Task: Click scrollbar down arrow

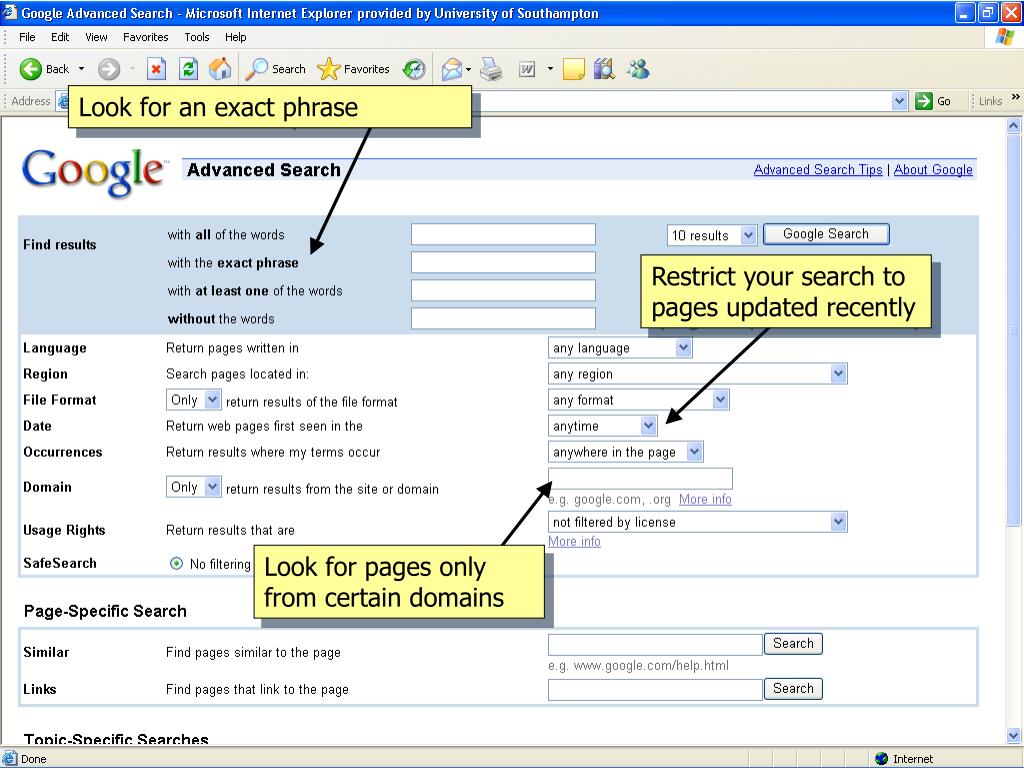Action: [1014, 735]
